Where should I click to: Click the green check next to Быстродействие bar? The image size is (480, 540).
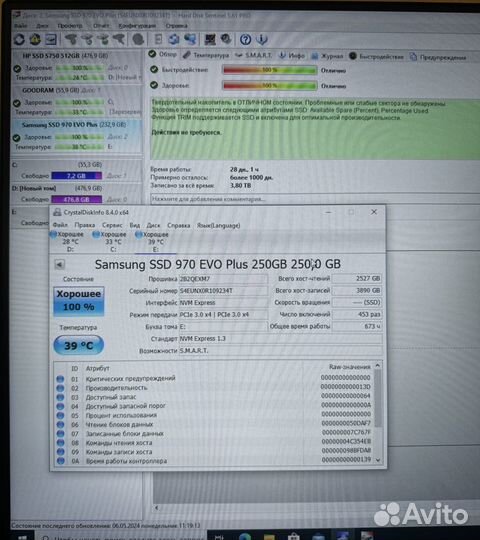[x=154, y=70]
